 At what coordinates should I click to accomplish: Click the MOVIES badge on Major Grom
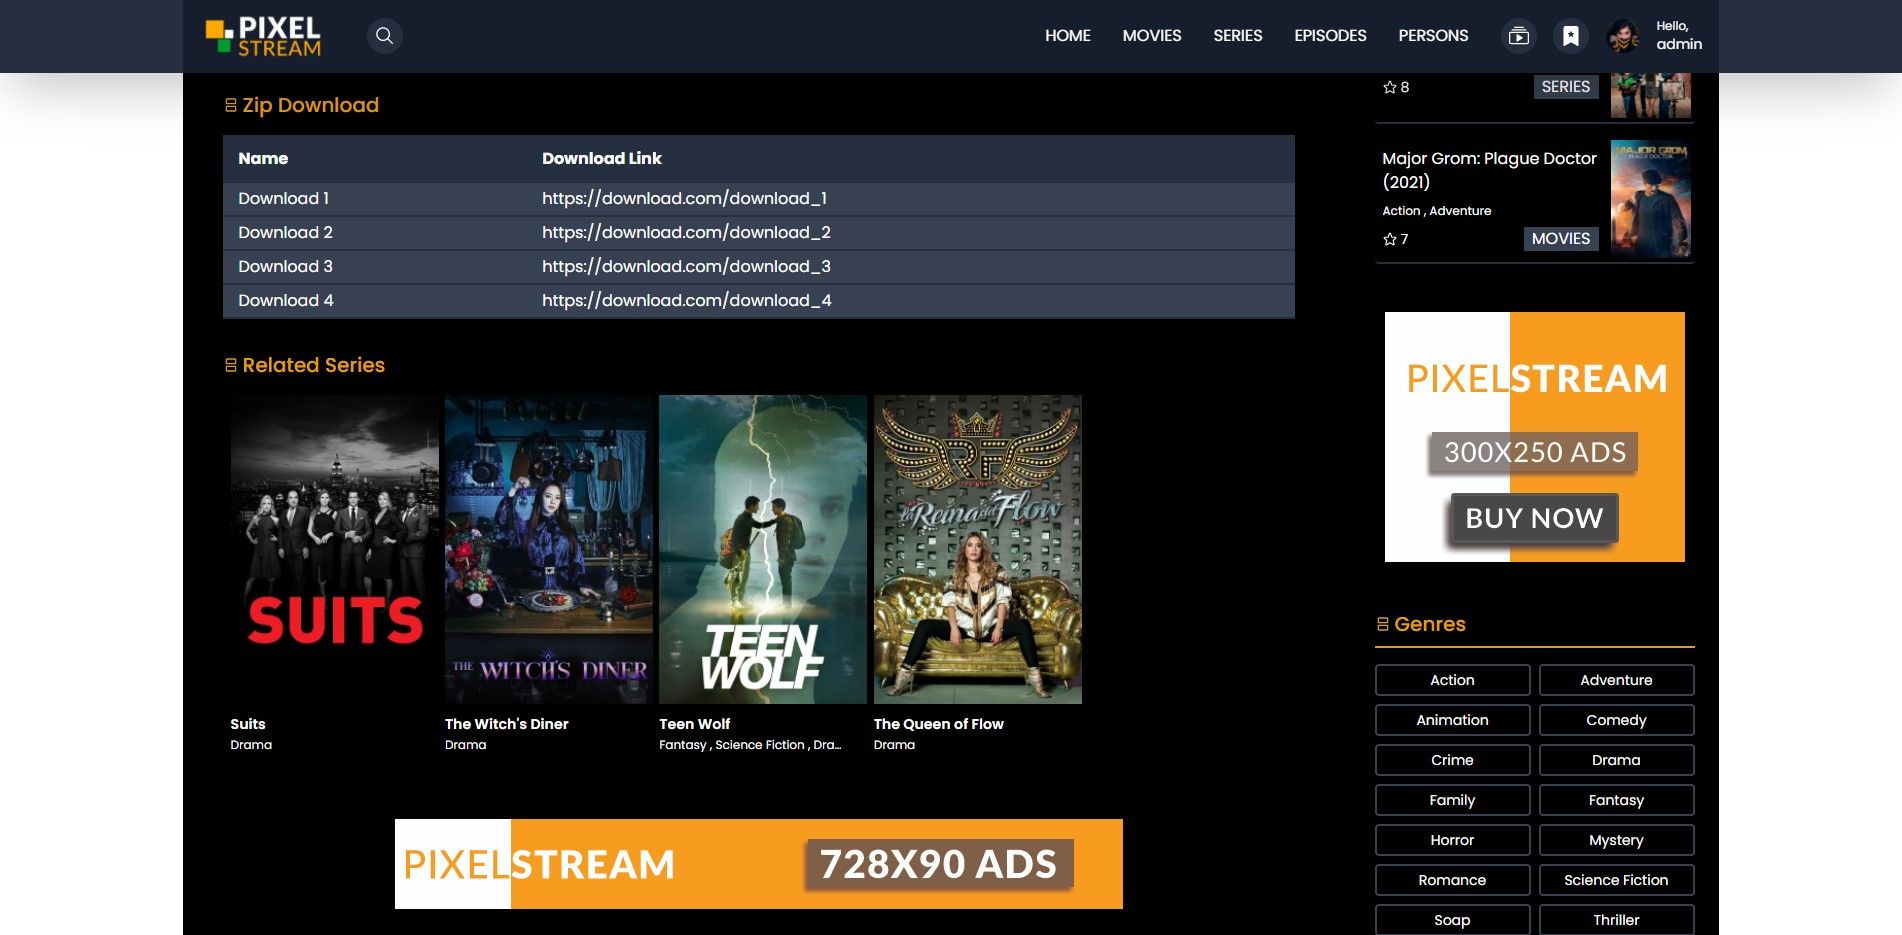(x=1560, y=239)
